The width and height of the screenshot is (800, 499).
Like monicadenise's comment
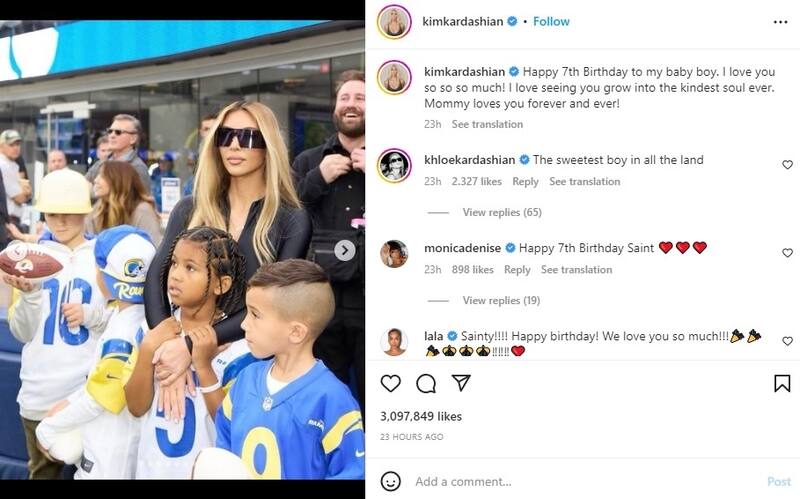click(787, 253)
